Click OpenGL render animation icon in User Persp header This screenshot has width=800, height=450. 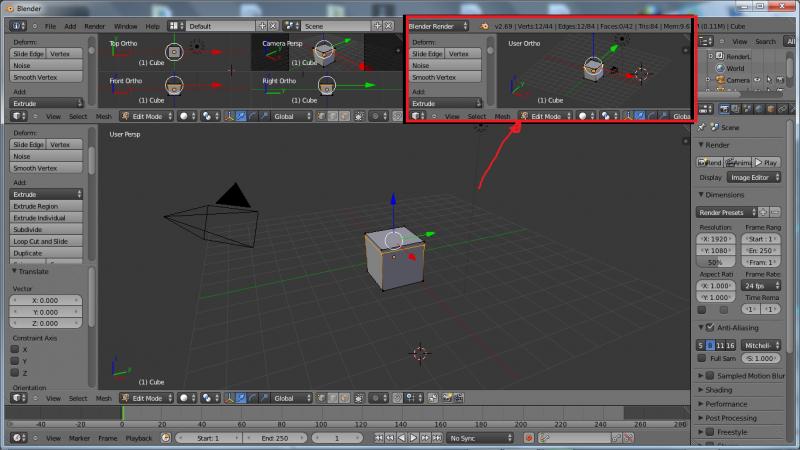[x=458, y=398]
